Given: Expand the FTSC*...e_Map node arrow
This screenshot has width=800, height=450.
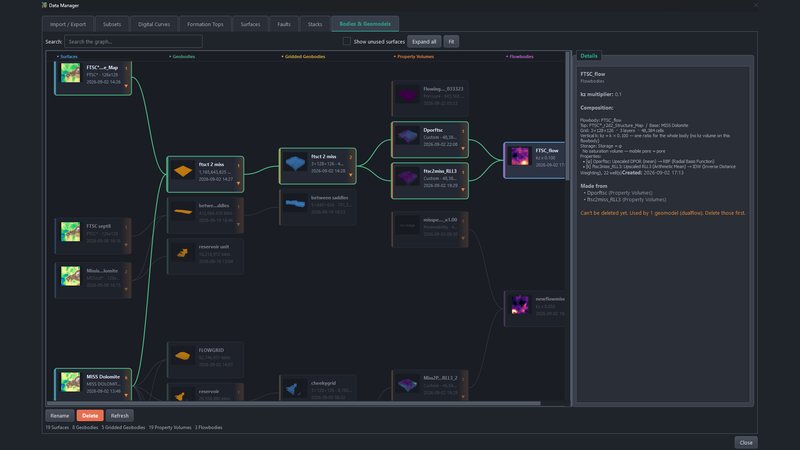Looking at the screenshot, I should click(x=126, y=86).
